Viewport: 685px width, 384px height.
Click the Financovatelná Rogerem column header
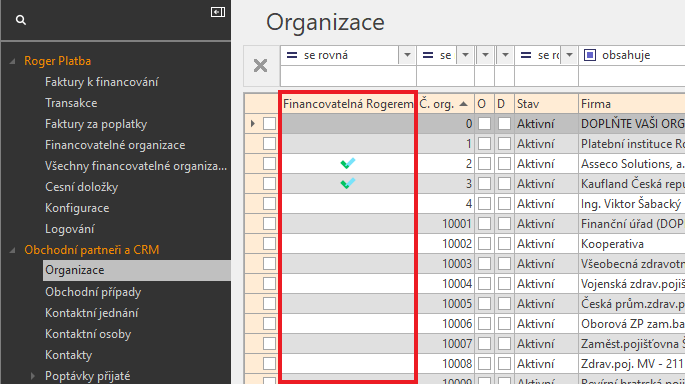point(348,104)
